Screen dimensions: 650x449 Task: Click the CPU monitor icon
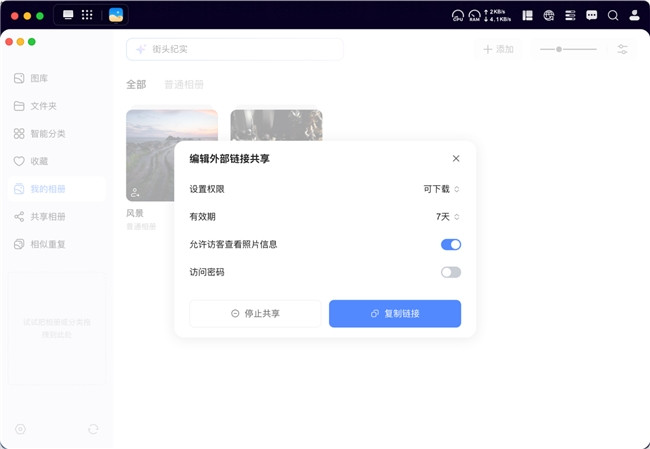458,16
